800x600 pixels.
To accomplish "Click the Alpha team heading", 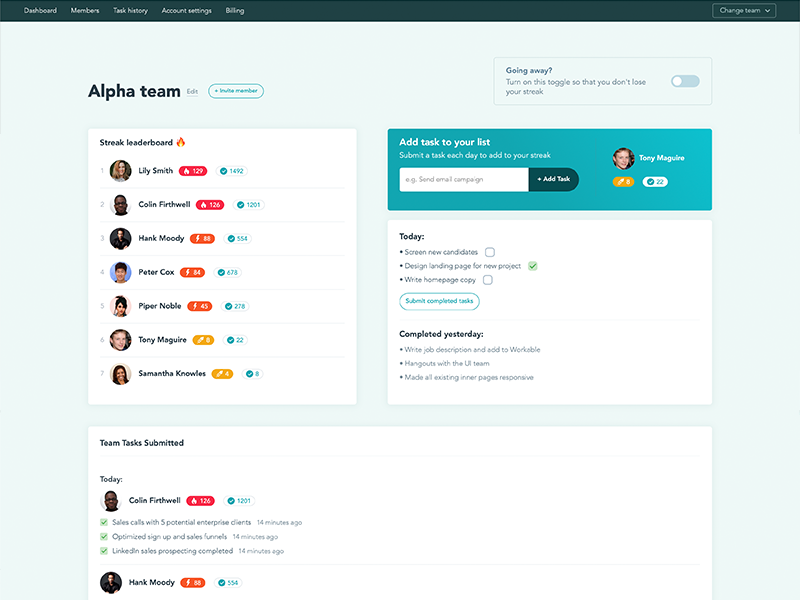I will (134, 91).
